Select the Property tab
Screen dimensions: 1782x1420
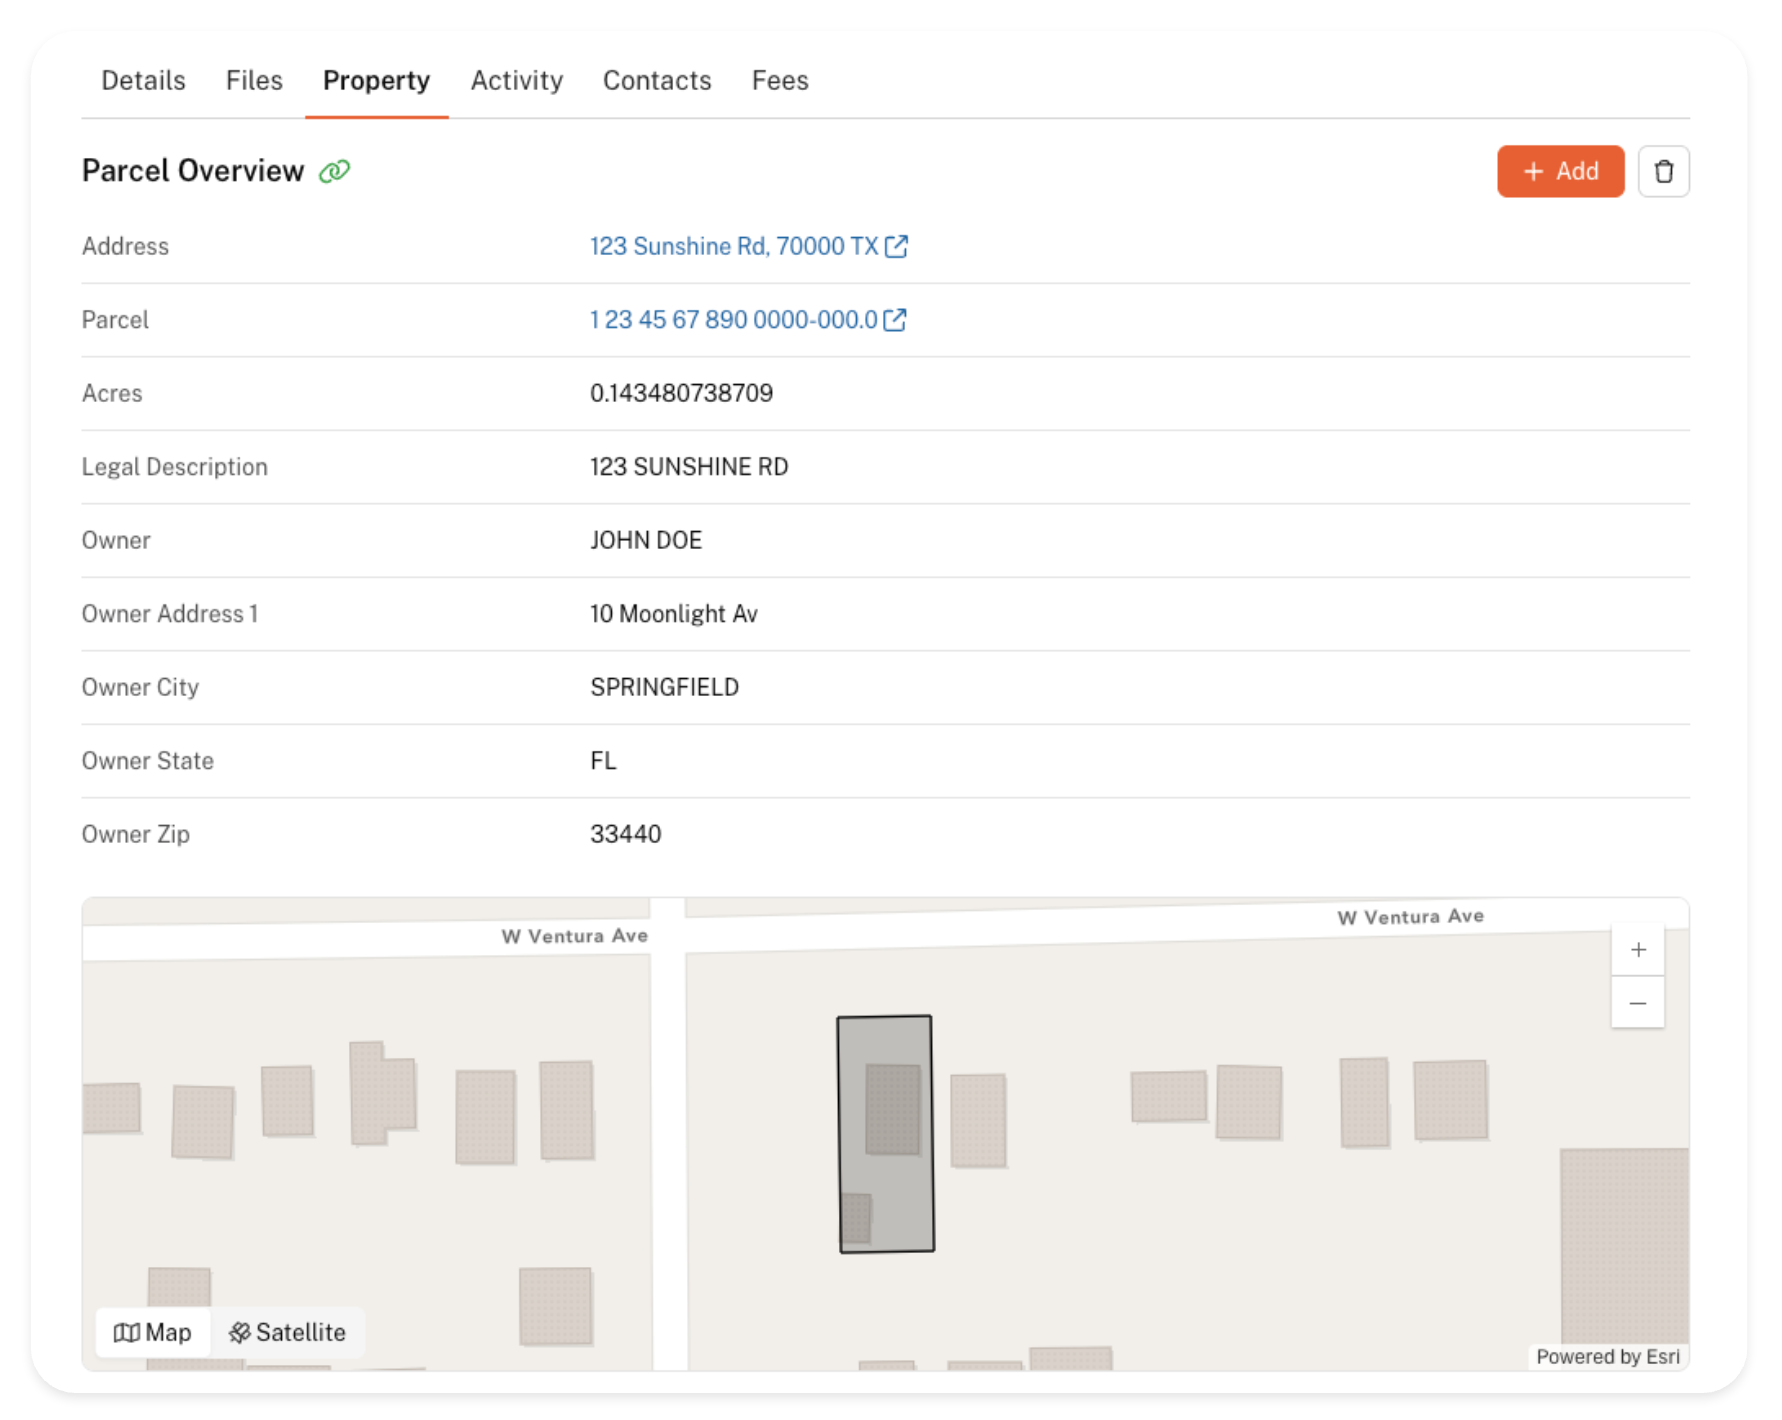(376, 80)
